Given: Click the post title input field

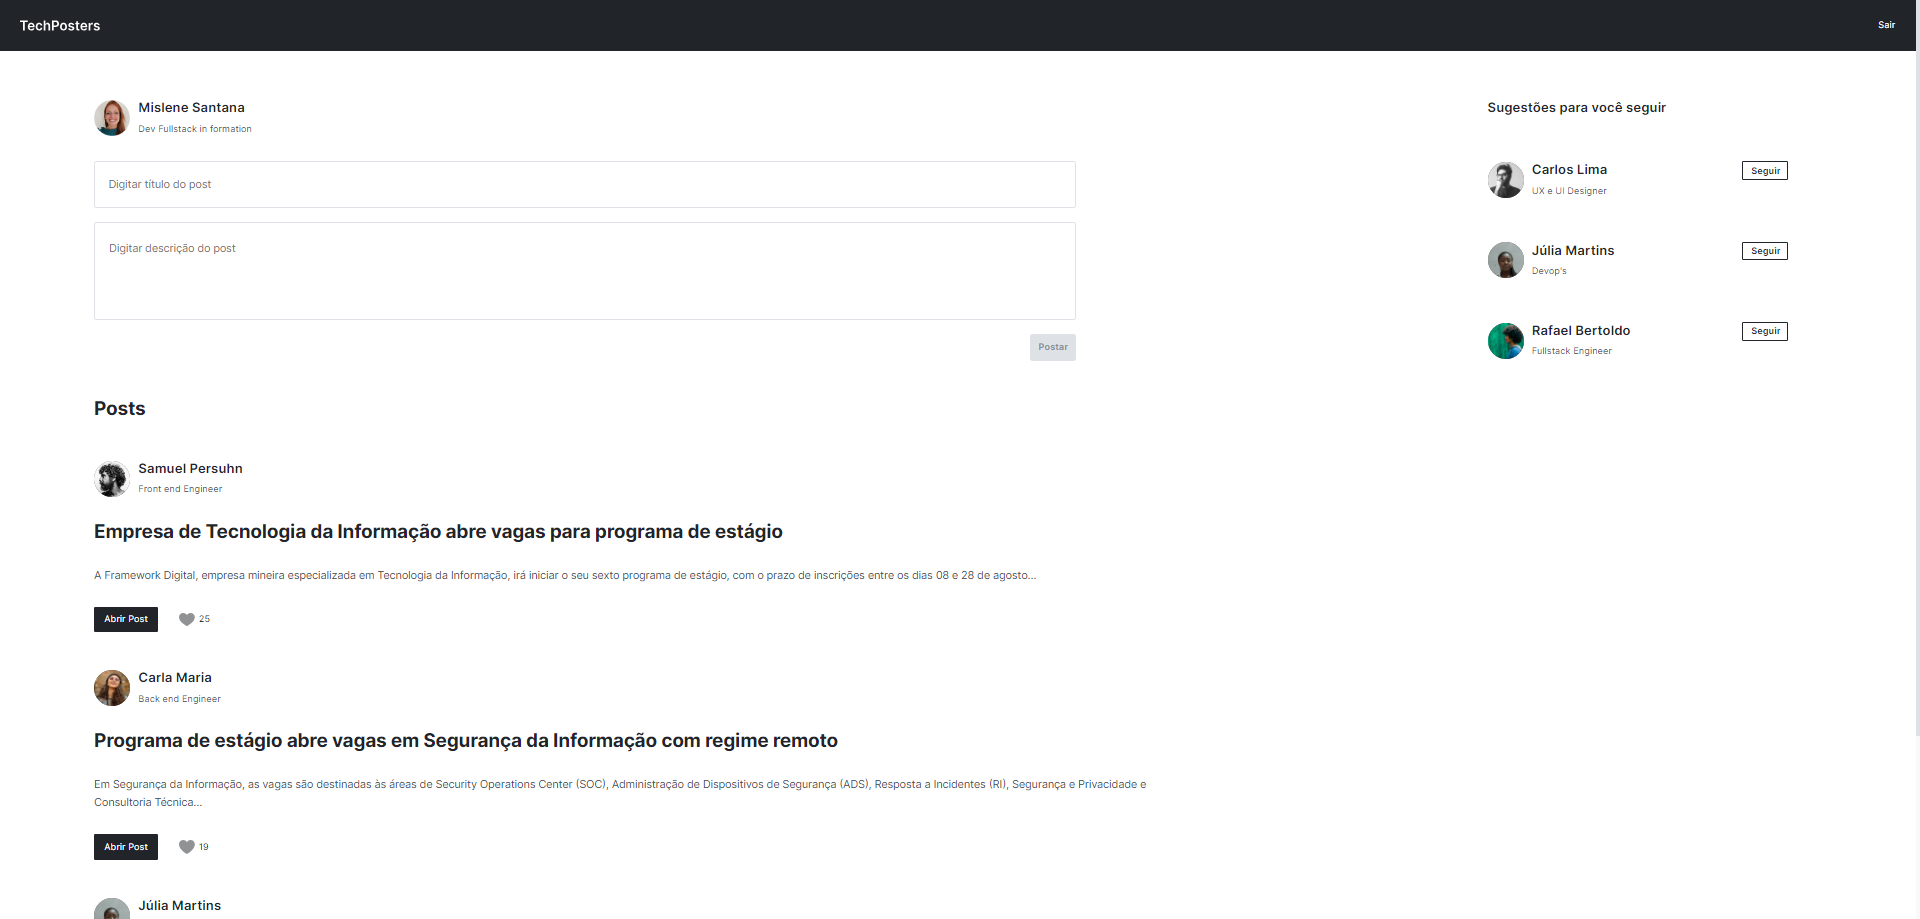Looking at the screenshot, I should click(x=584, y=184).
